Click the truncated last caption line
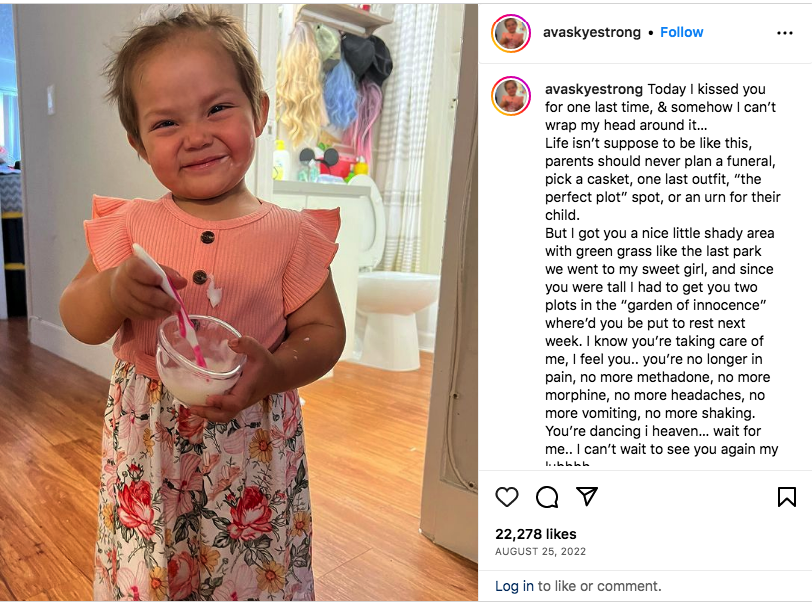The image size is (812, 606). tap(567, 463)
